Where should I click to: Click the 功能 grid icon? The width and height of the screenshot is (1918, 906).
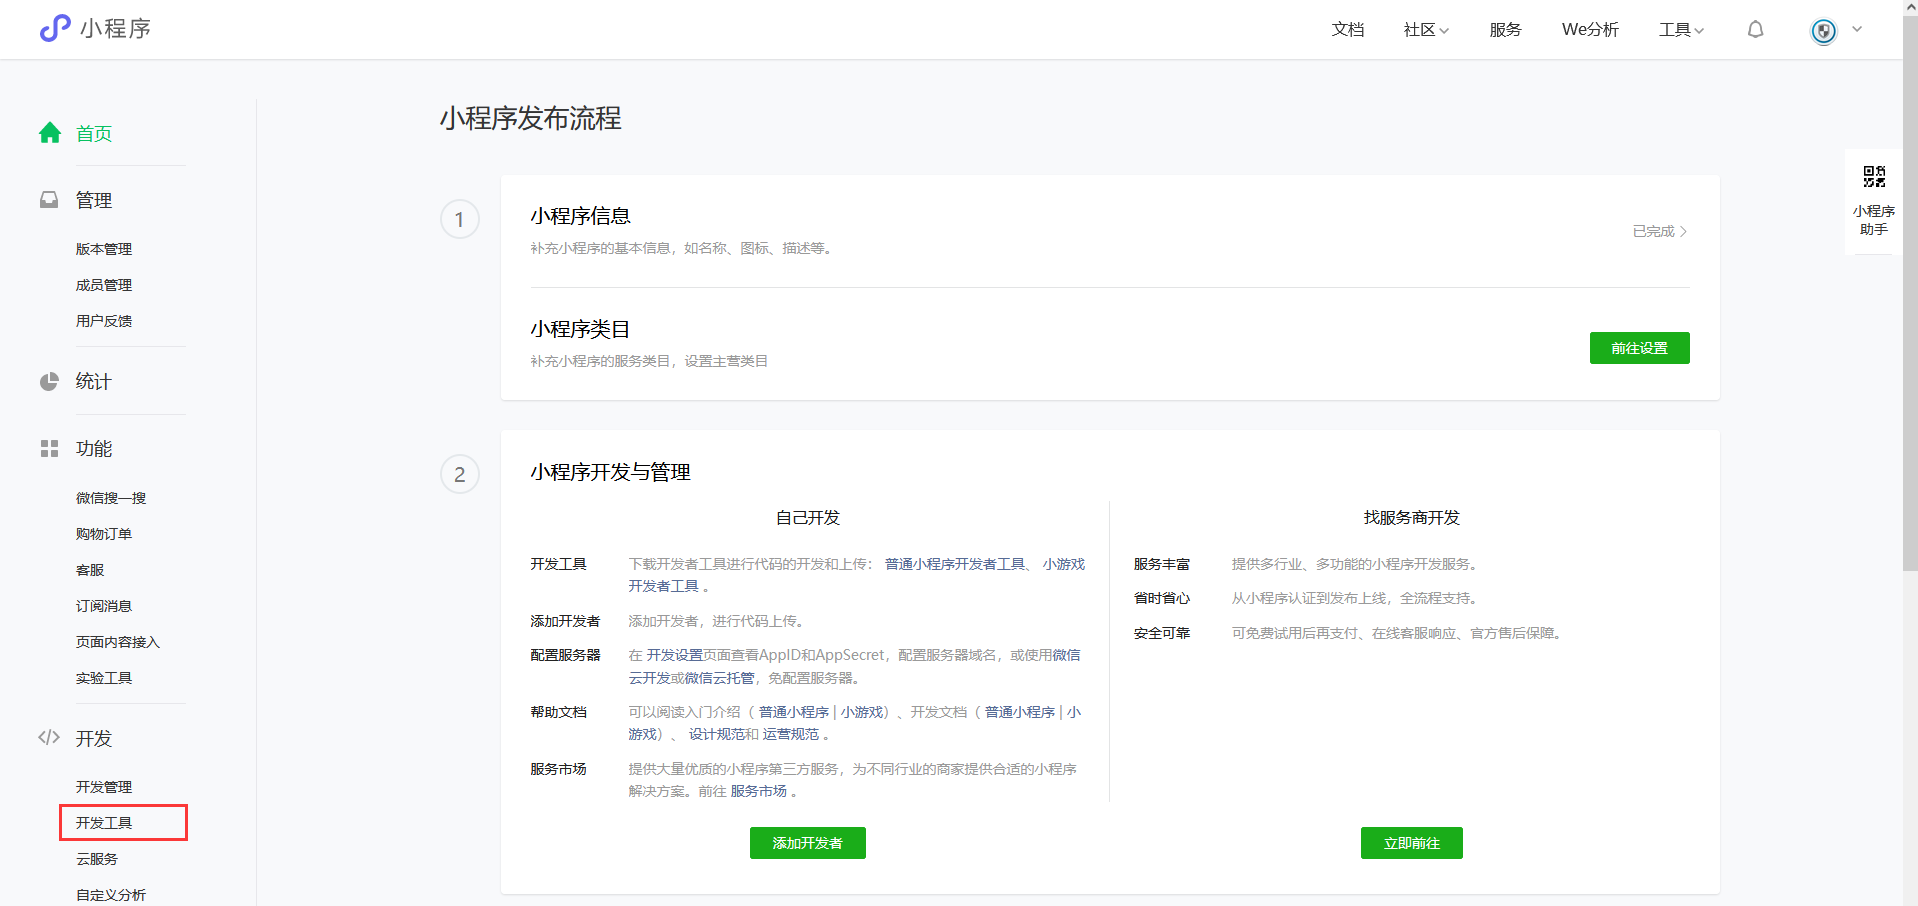coord(49,448)
